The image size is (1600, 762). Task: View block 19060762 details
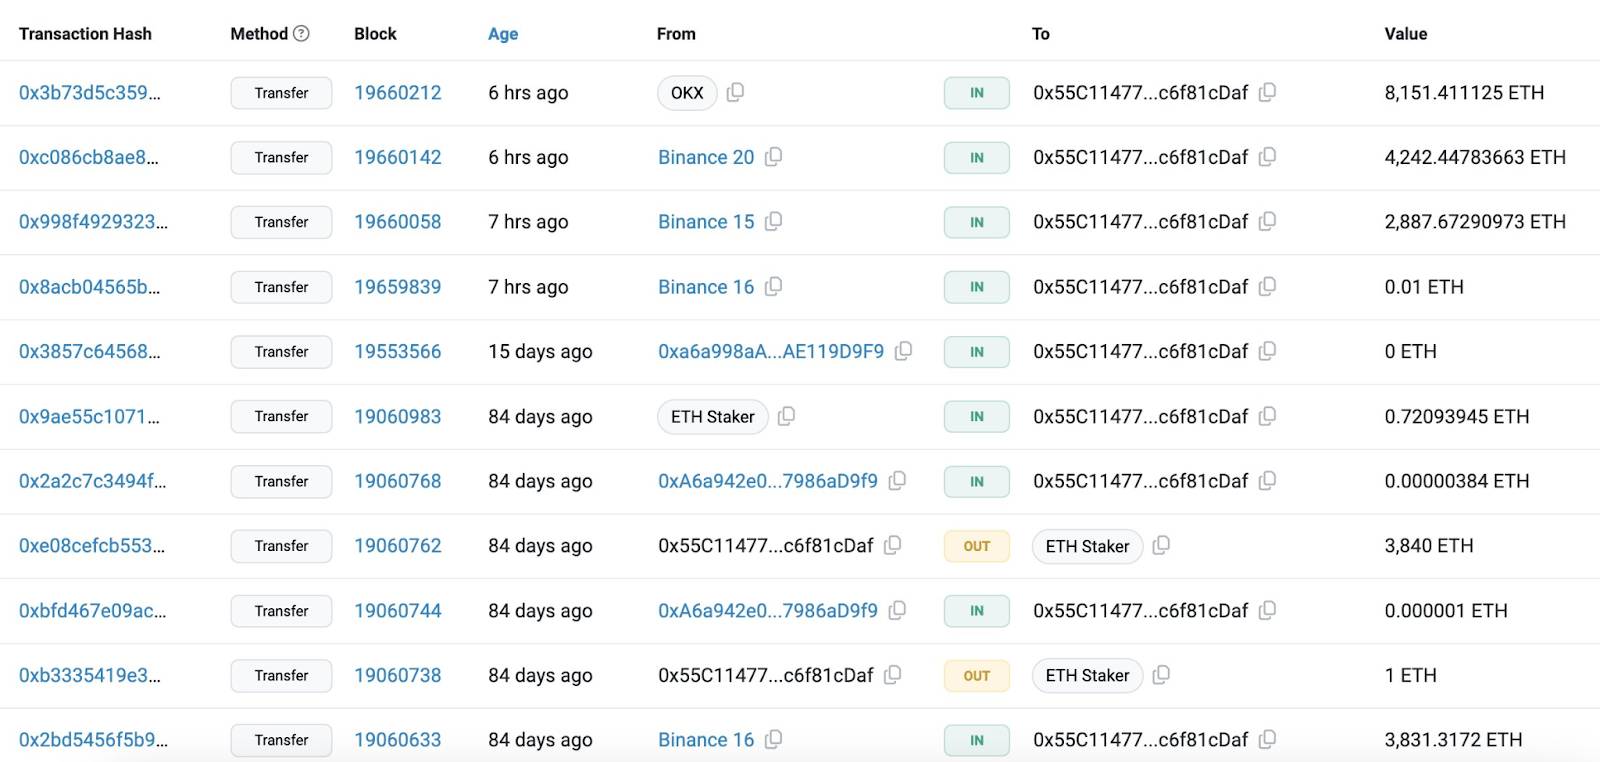point(398,545)
